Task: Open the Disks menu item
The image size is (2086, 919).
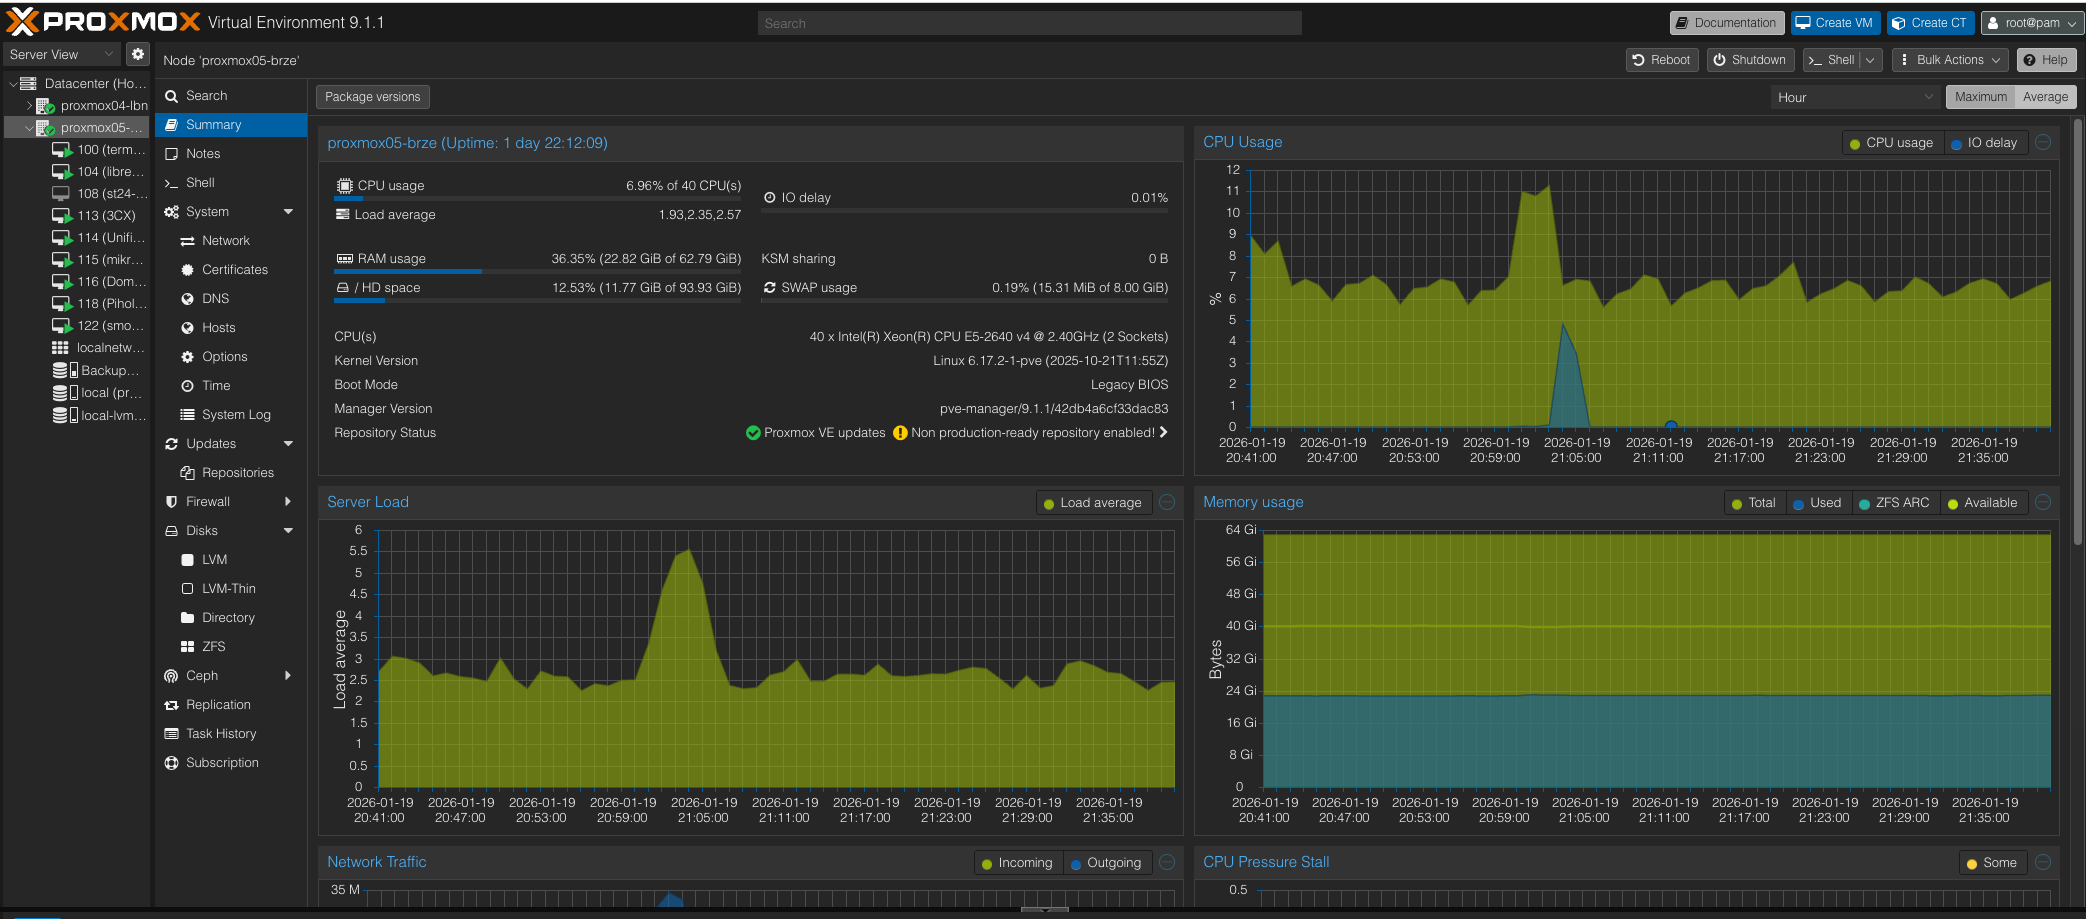Action: click(231, 531)
